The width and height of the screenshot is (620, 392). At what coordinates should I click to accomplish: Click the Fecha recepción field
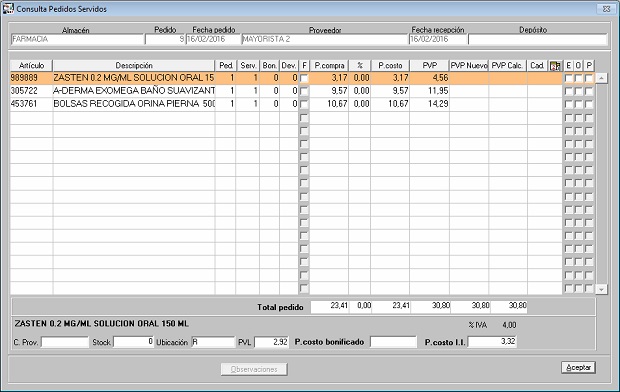pos(438,39)
